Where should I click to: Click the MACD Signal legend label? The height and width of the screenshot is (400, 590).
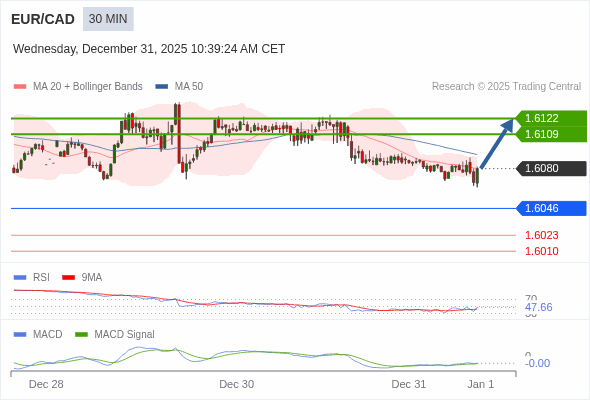125,335
